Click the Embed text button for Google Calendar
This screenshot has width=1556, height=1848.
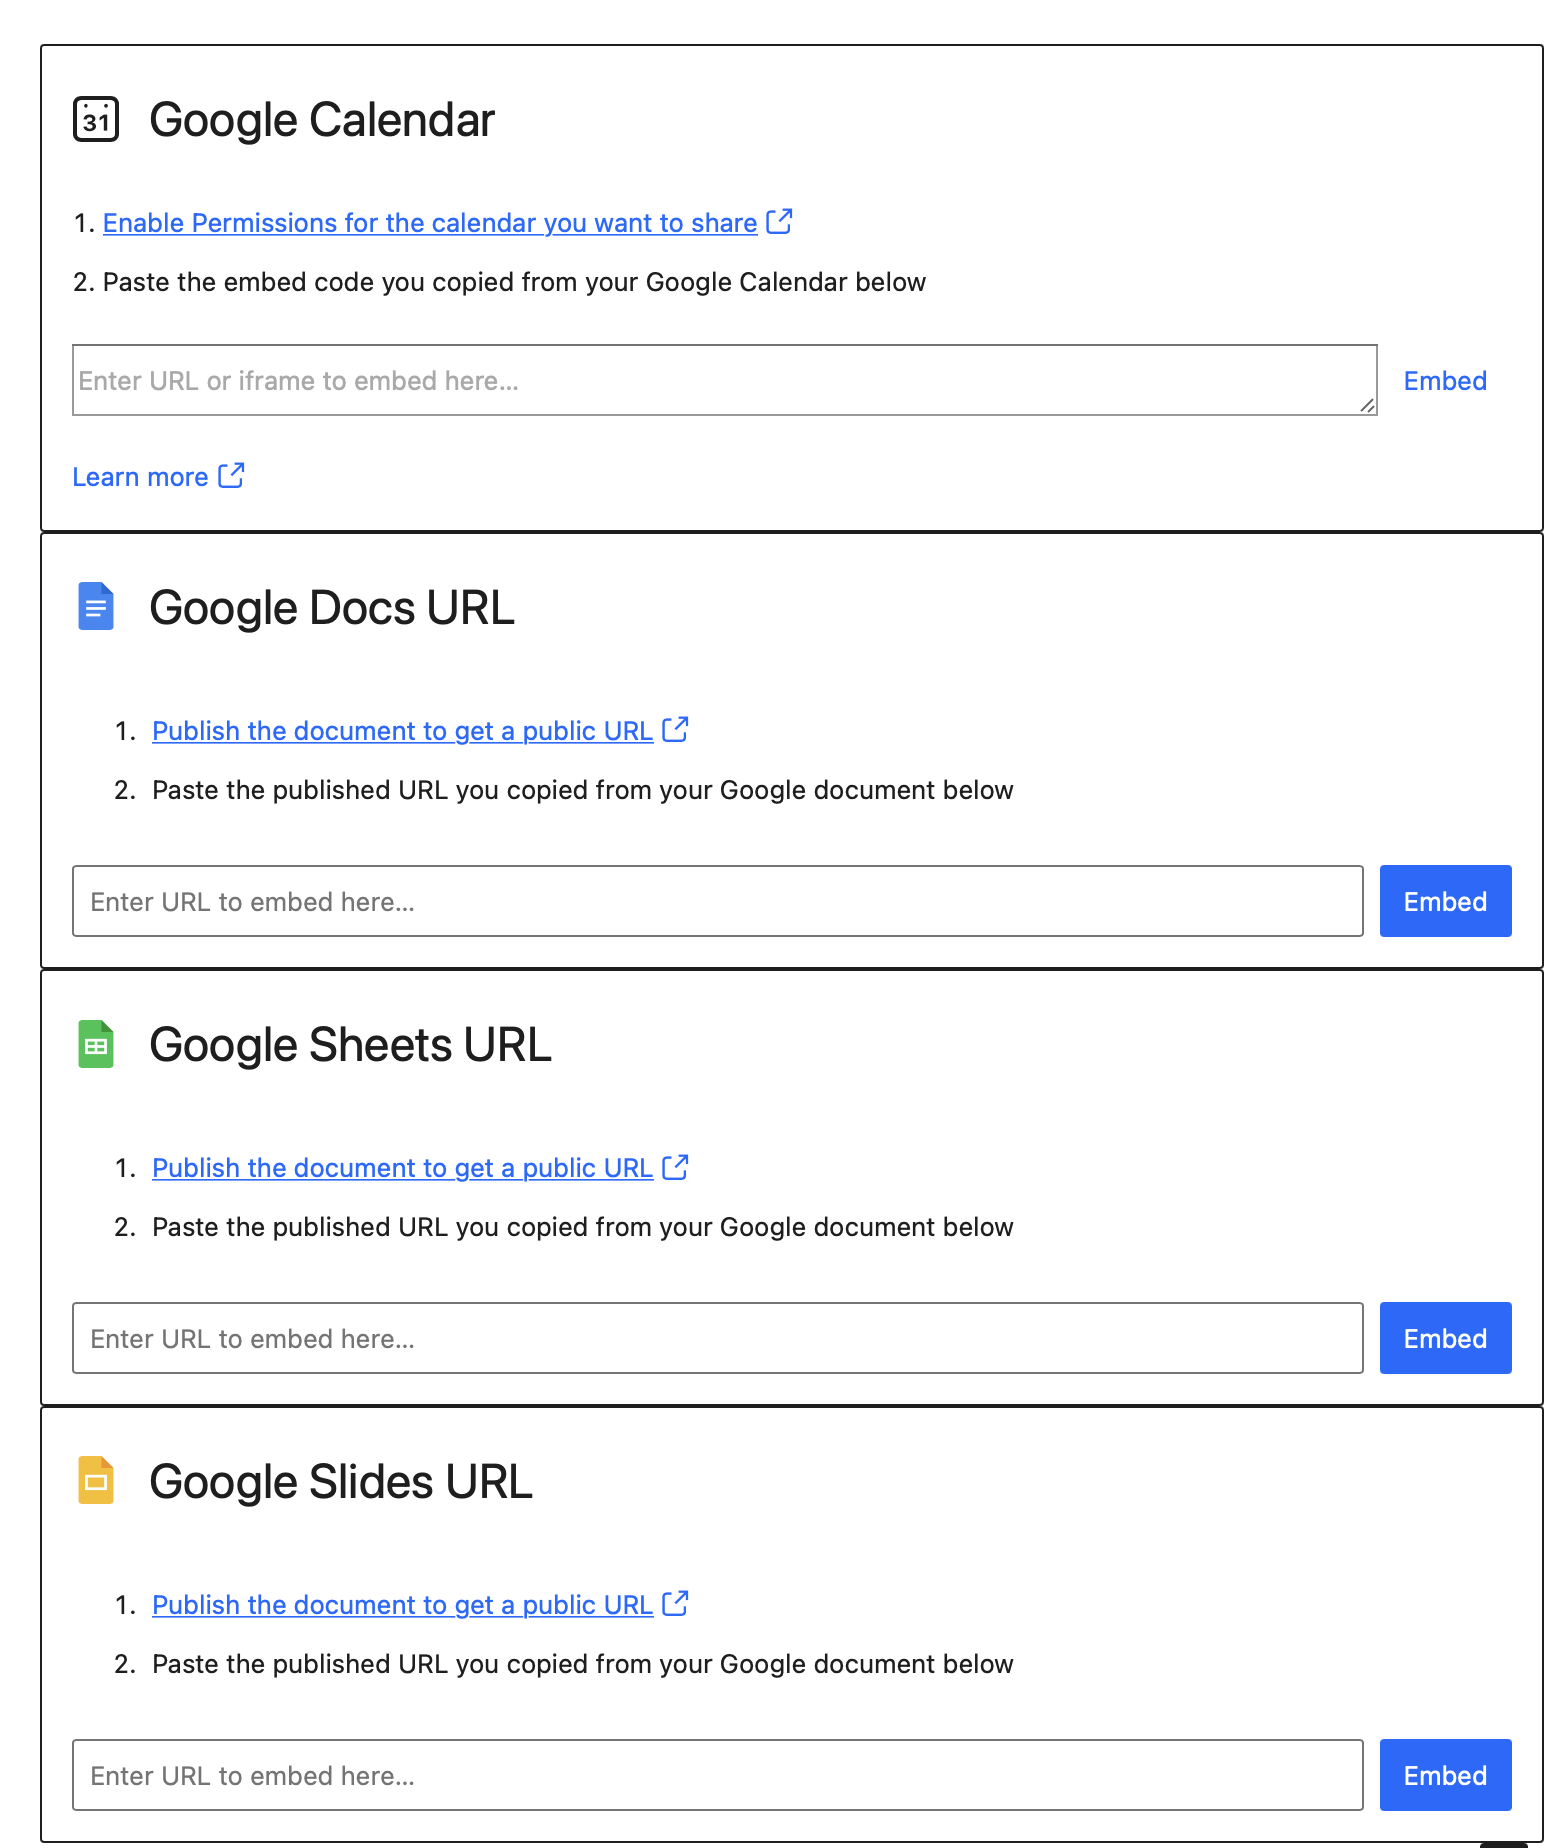click(1445, 381)
